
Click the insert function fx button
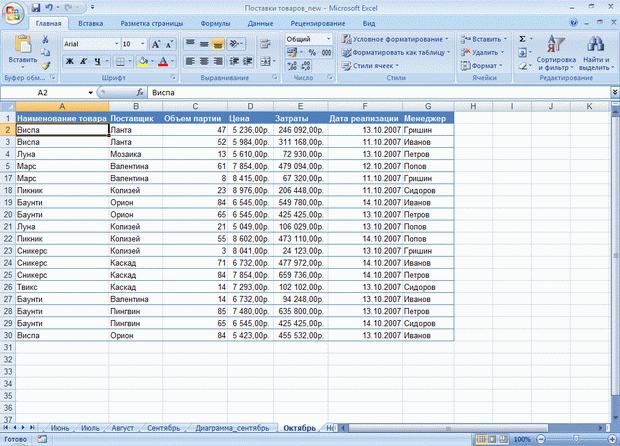click(x=140, y=93)
